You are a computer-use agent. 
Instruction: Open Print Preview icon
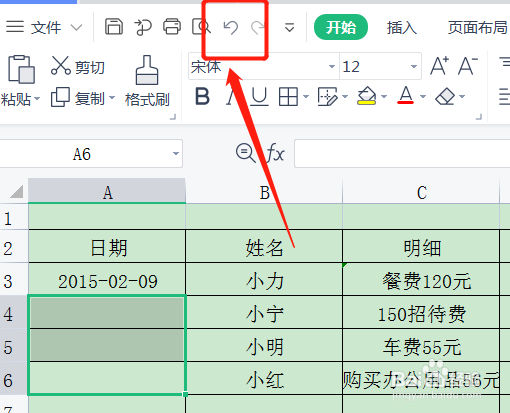click(201, 27)
